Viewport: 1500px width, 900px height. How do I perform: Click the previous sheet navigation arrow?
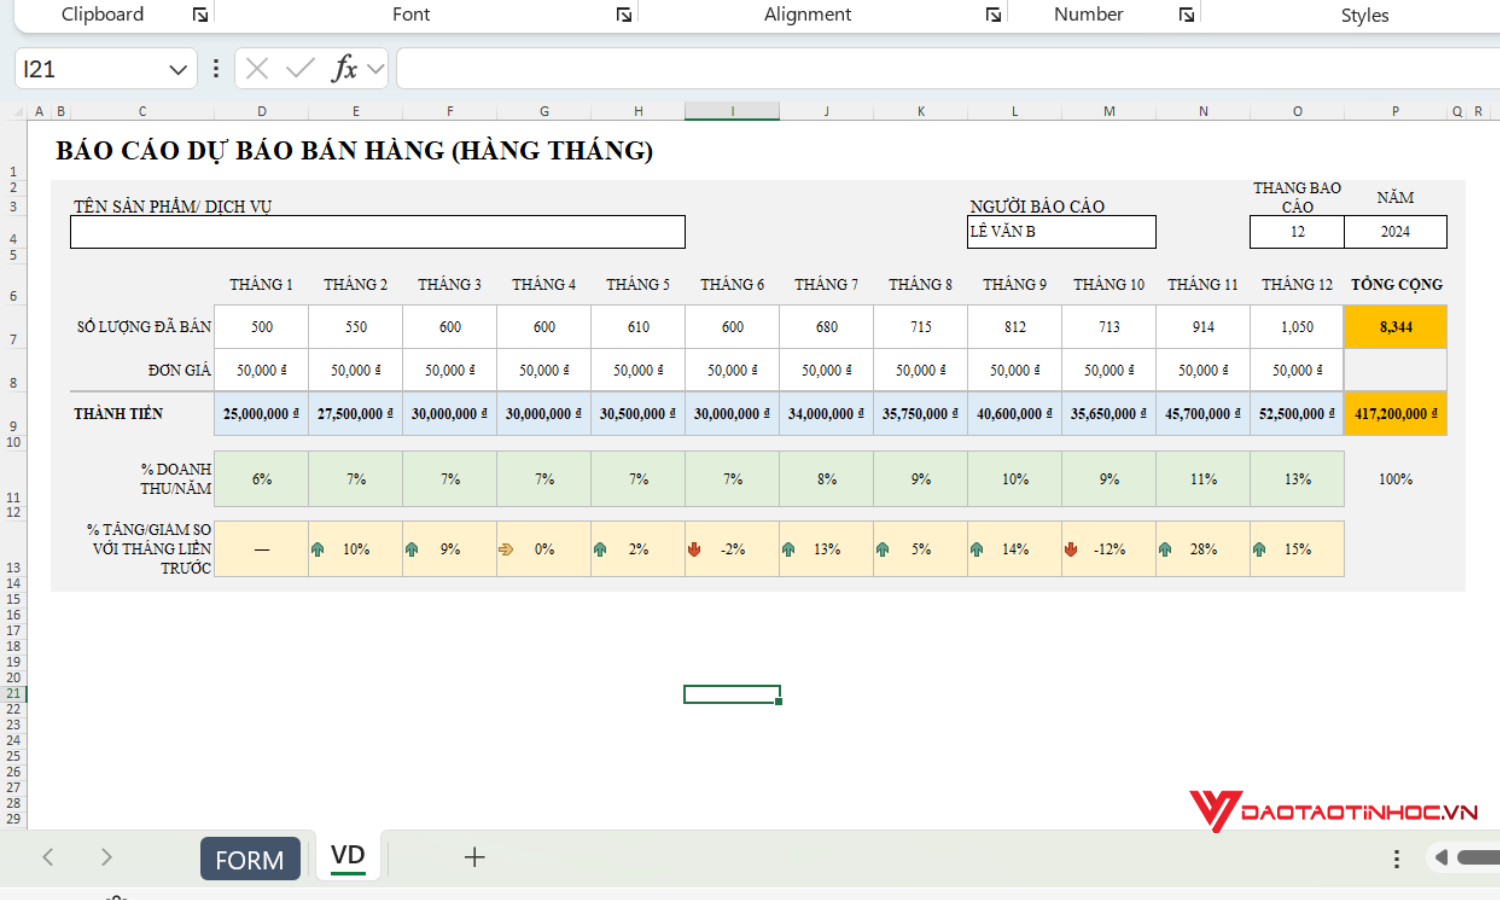click(x=48, y=857)
